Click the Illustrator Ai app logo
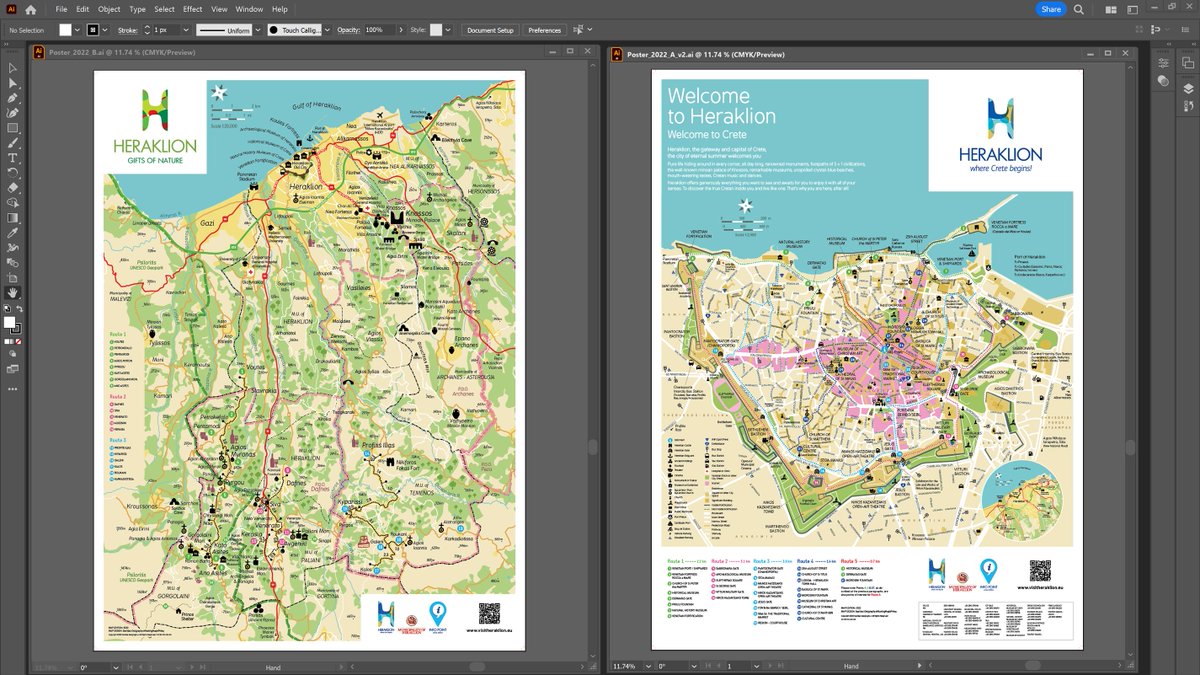 (x=11, y=9)
